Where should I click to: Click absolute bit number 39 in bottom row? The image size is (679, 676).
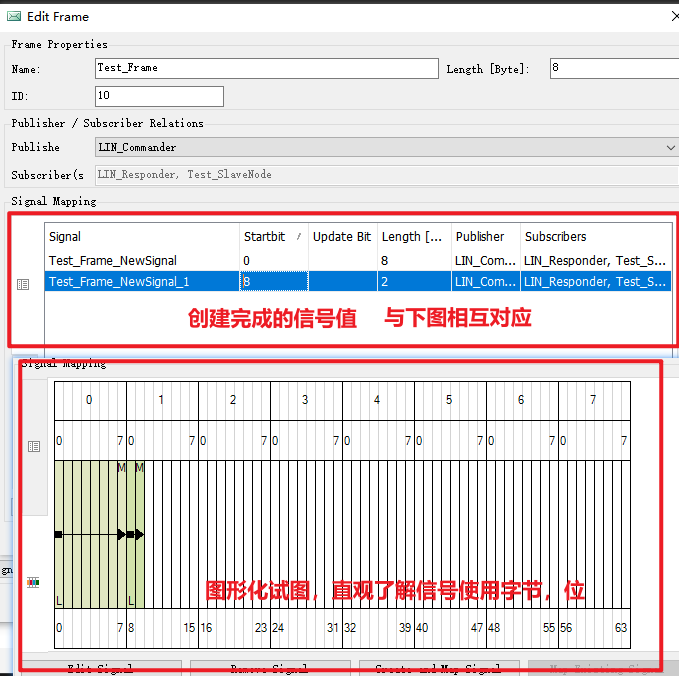click(405, 628)
